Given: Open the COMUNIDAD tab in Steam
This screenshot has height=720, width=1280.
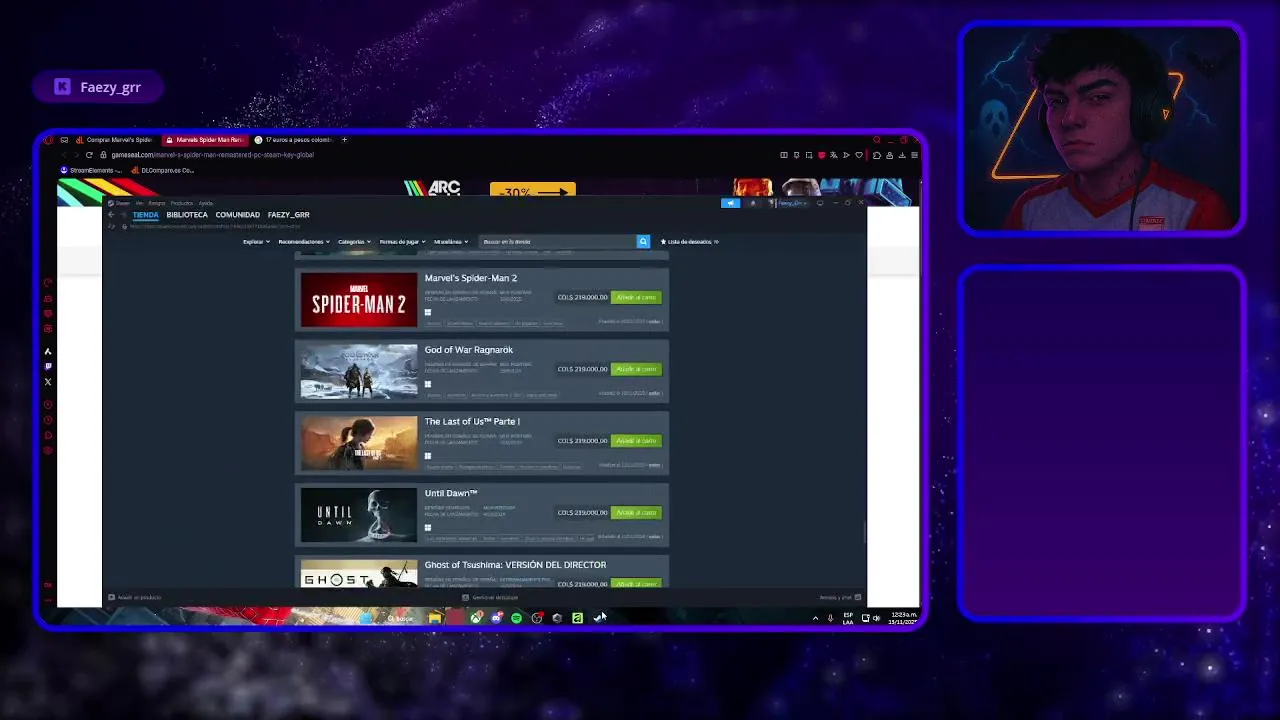Looking at the screenshot, I should pos(238,214).
